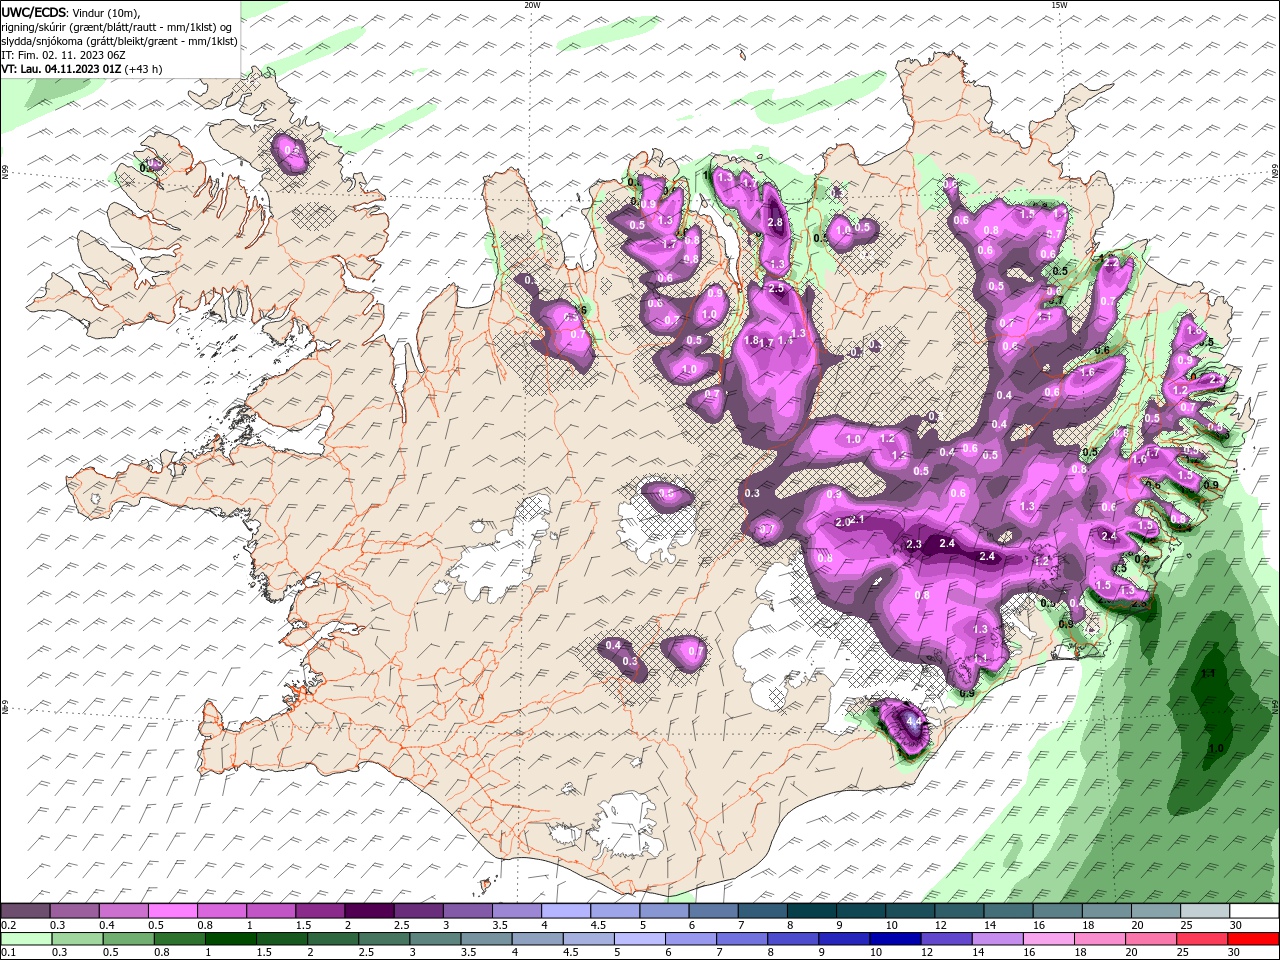Image resolution: width=1280 pixels, height=960 pixels.
Task: Click lower legend swatch between 7 and 8
Action: (x=741, y=939)
